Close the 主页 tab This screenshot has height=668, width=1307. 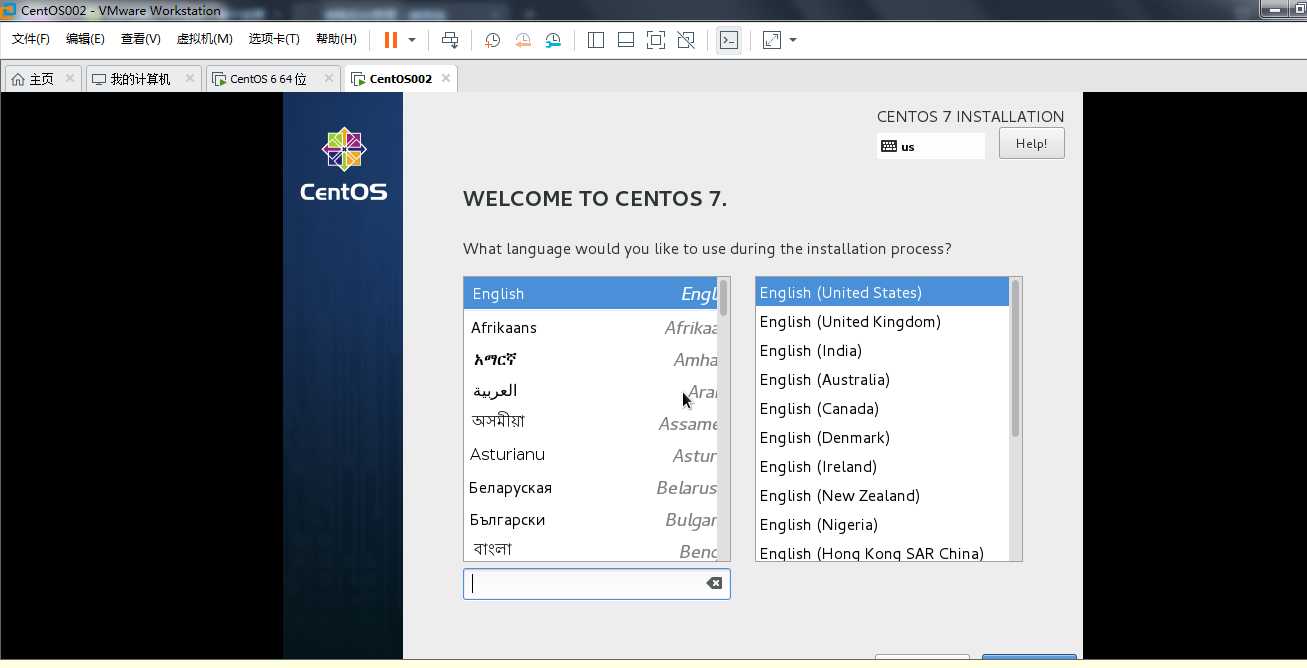(x=70, y=78)
